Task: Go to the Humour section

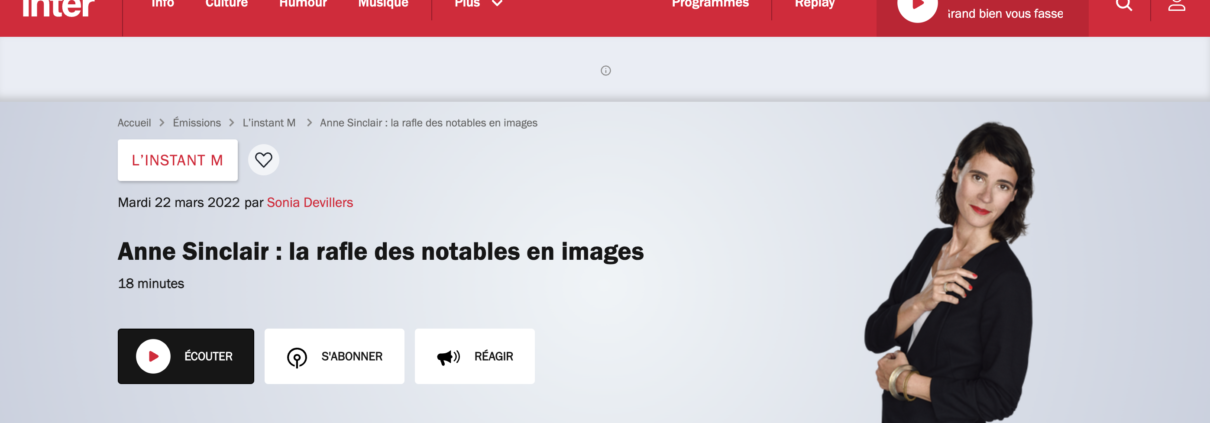Action: [x=303, y=5]
